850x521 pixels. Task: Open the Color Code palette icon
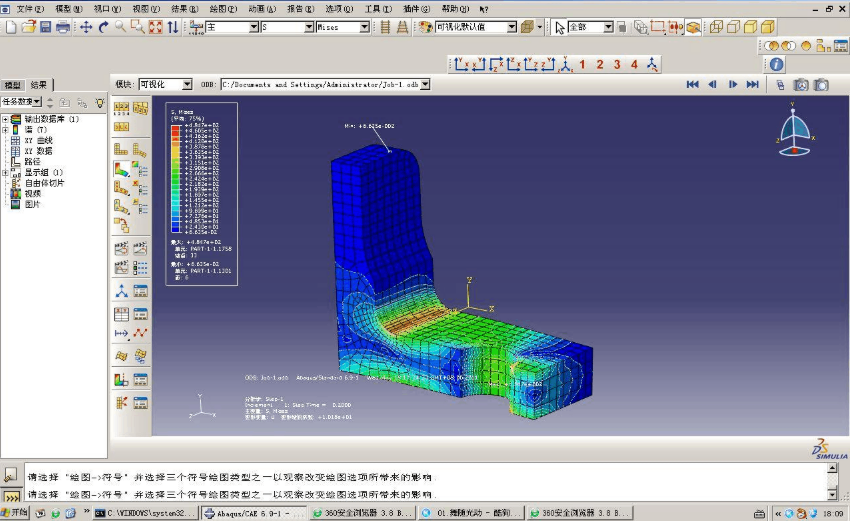(426, 27)
